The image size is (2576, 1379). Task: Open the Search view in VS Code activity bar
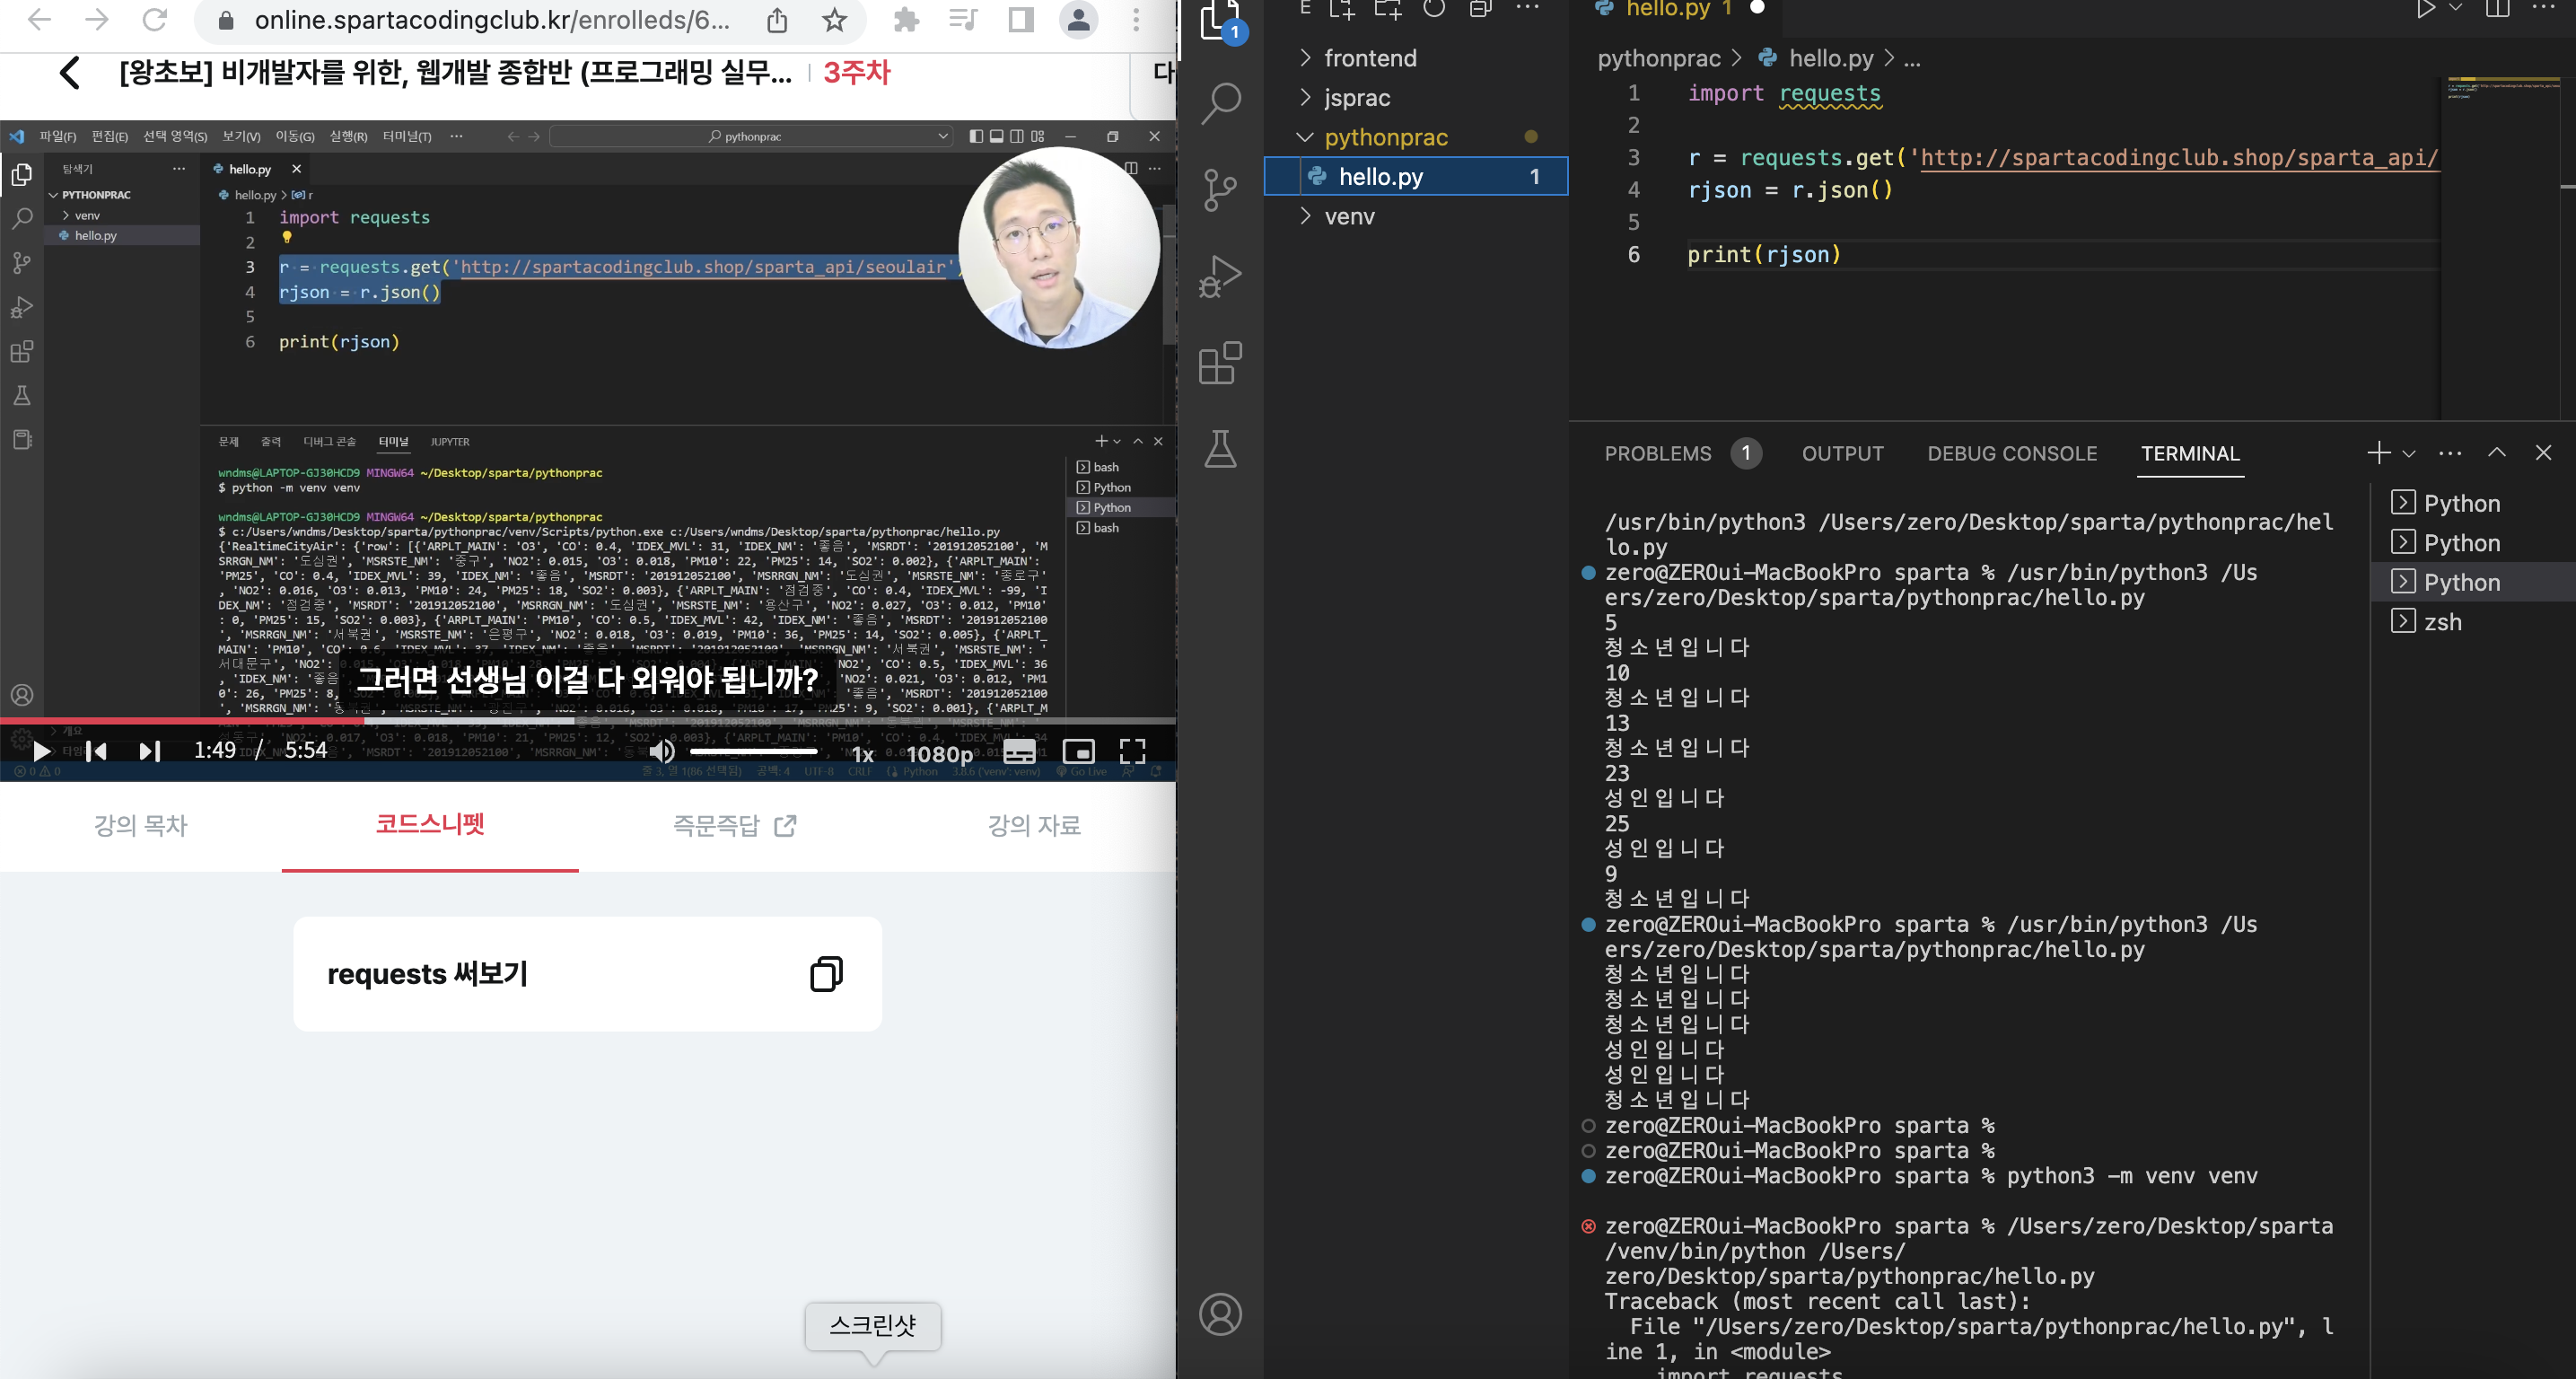pos(1220,102)
